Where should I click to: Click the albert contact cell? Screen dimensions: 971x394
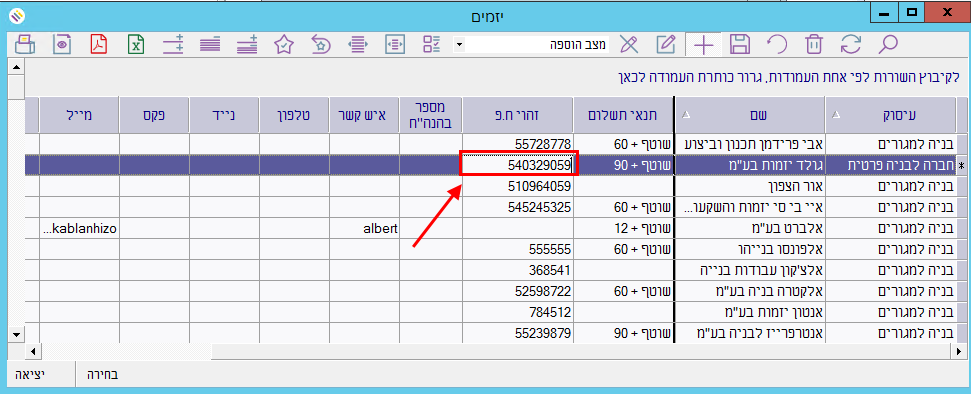point(365,228)
